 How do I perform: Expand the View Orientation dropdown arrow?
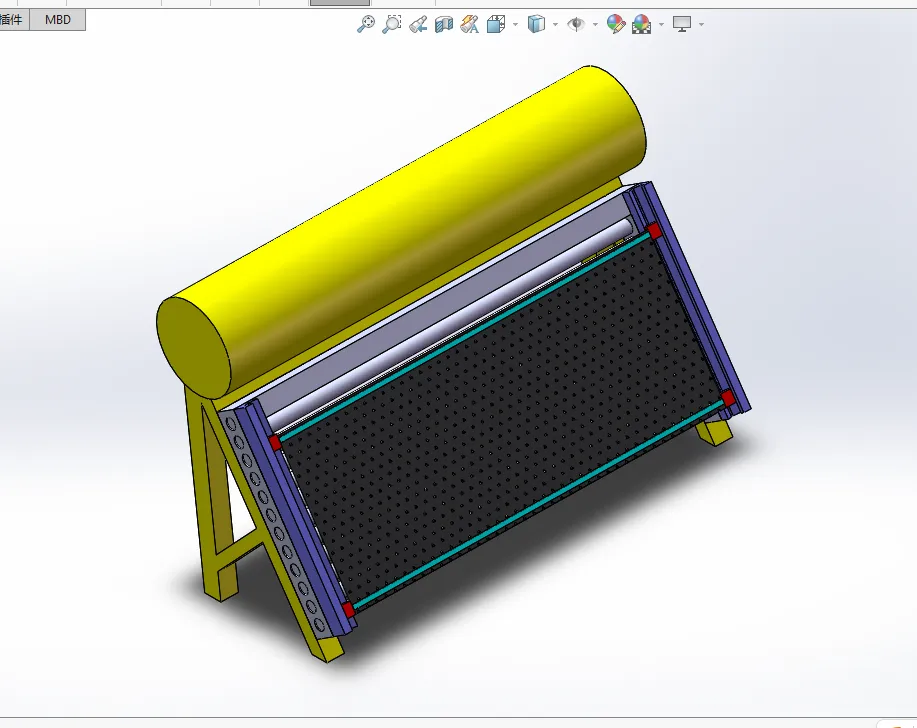[515, 25]
